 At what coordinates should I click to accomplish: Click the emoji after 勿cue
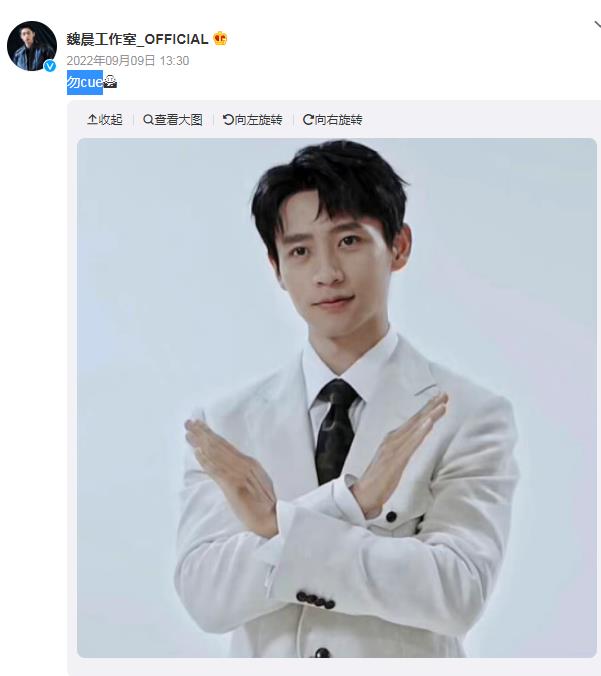[x=110, y=81]
